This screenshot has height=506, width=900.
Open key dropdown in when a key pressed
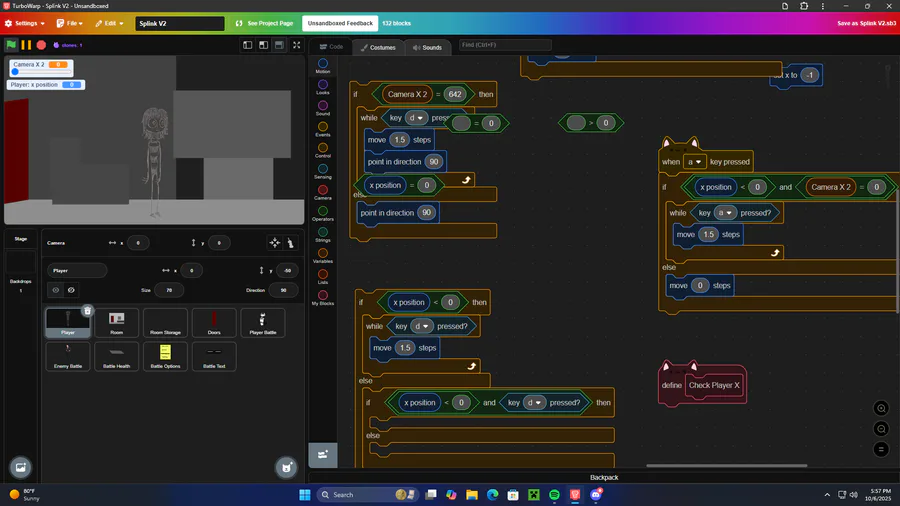pyautogui.click(x=695, y=162)
